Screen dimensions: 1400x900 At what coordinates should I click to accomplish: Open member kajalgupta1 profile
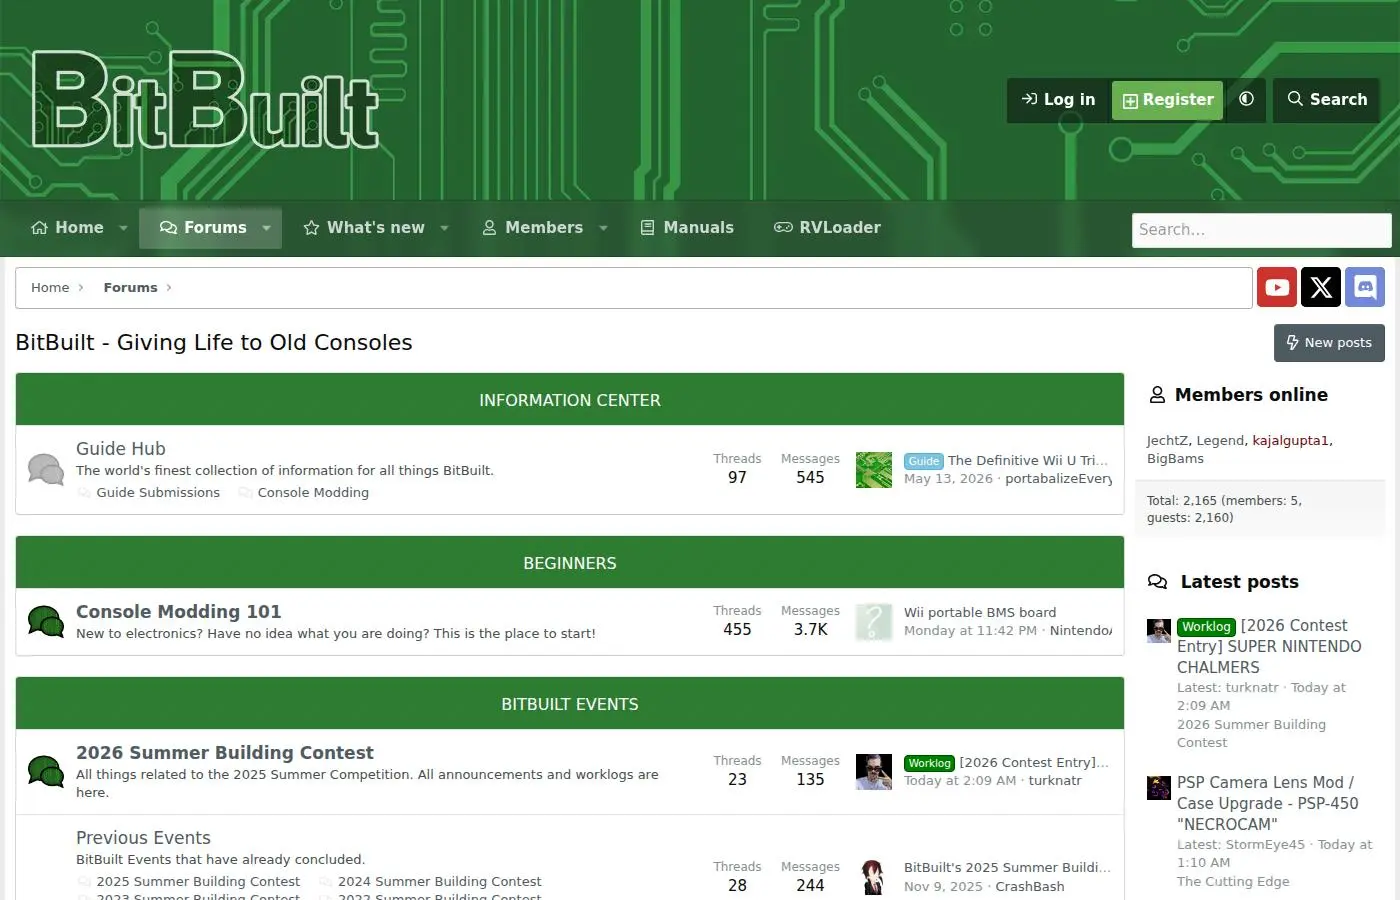point(1291,441)
